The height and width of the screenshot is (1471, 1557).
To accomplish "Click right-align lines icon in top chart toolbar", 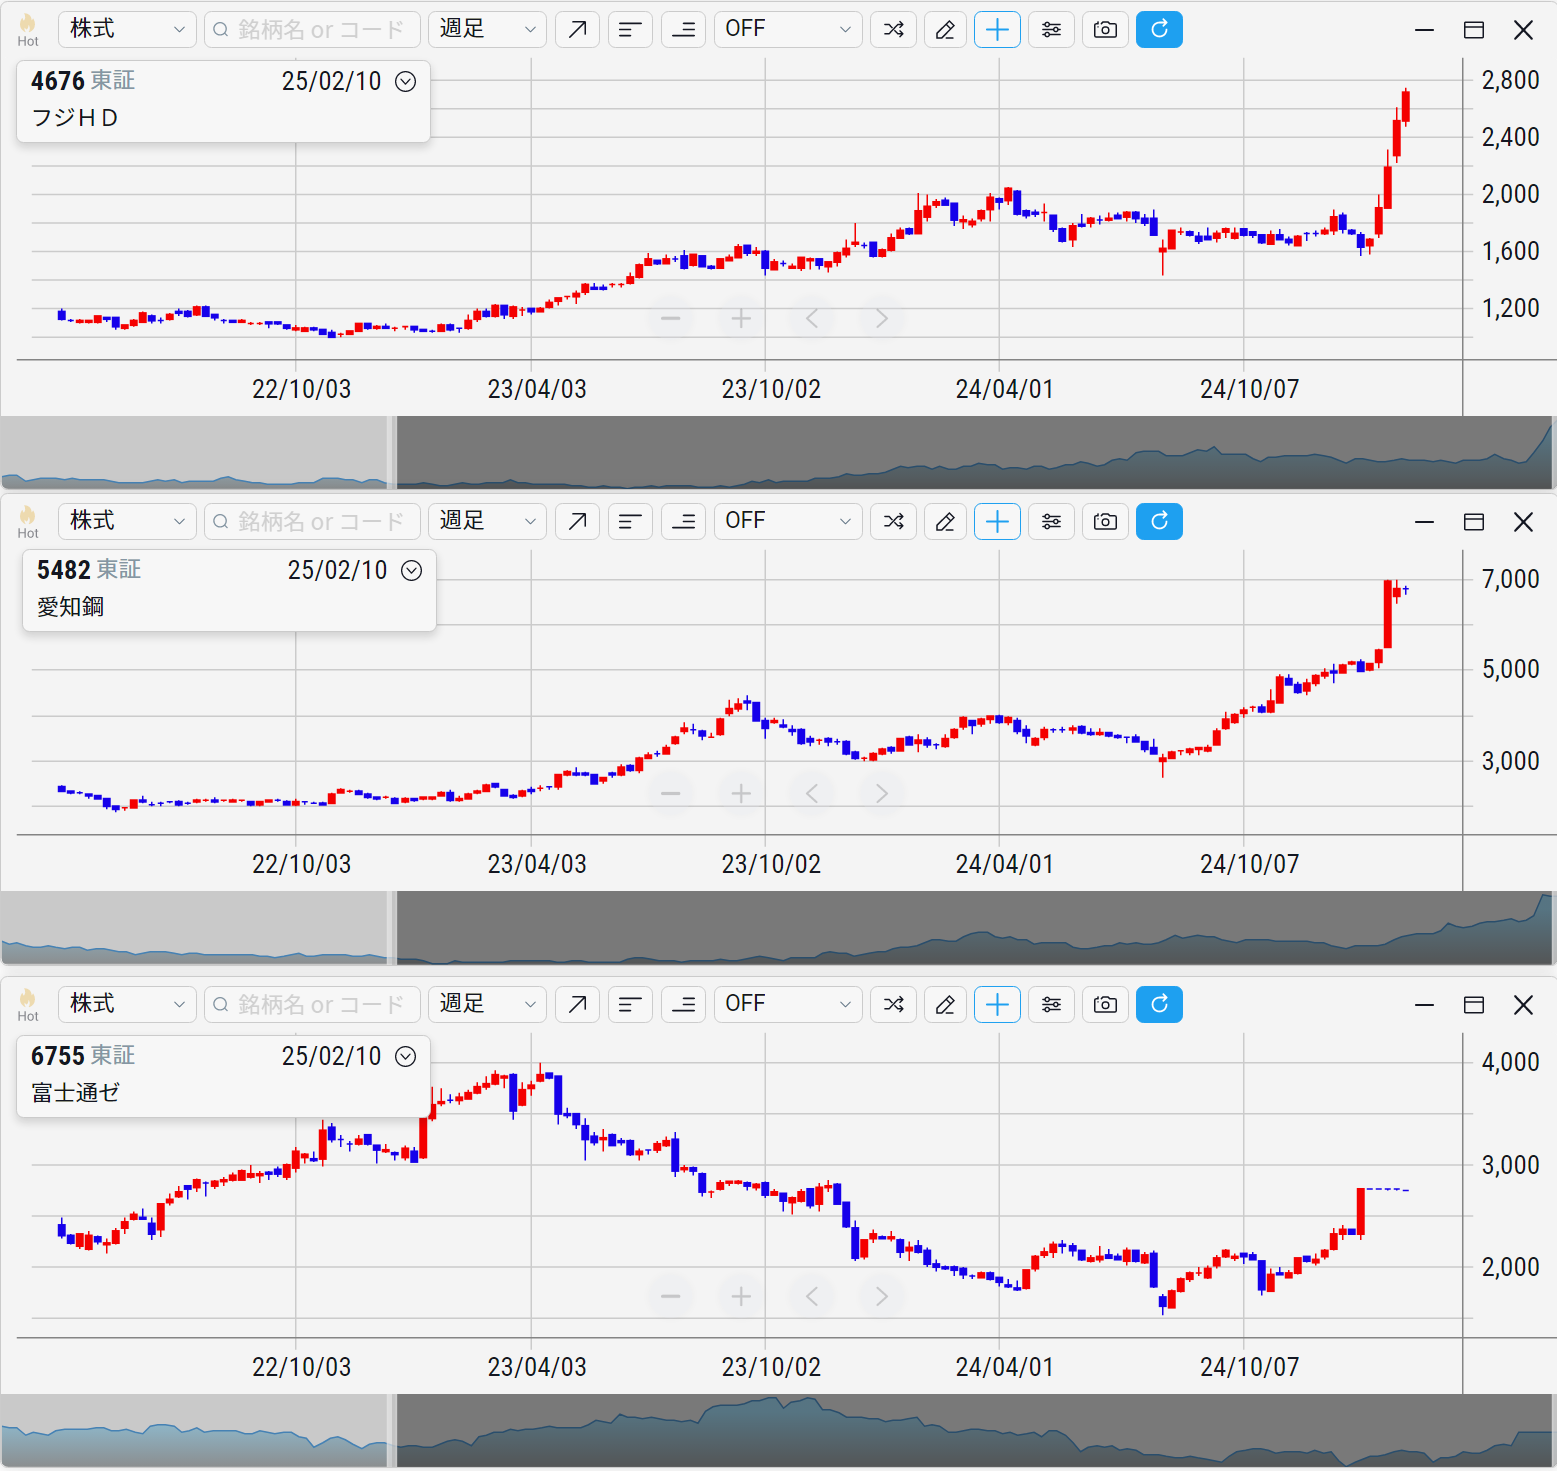I will (x=683, y=29).
